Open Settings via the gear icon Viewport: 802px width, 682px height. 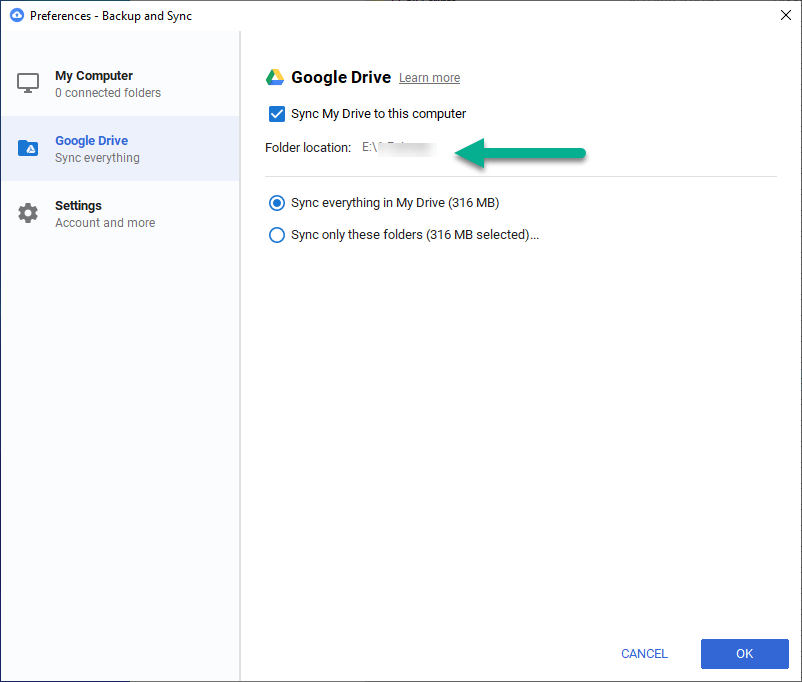[x=28, y=213]
